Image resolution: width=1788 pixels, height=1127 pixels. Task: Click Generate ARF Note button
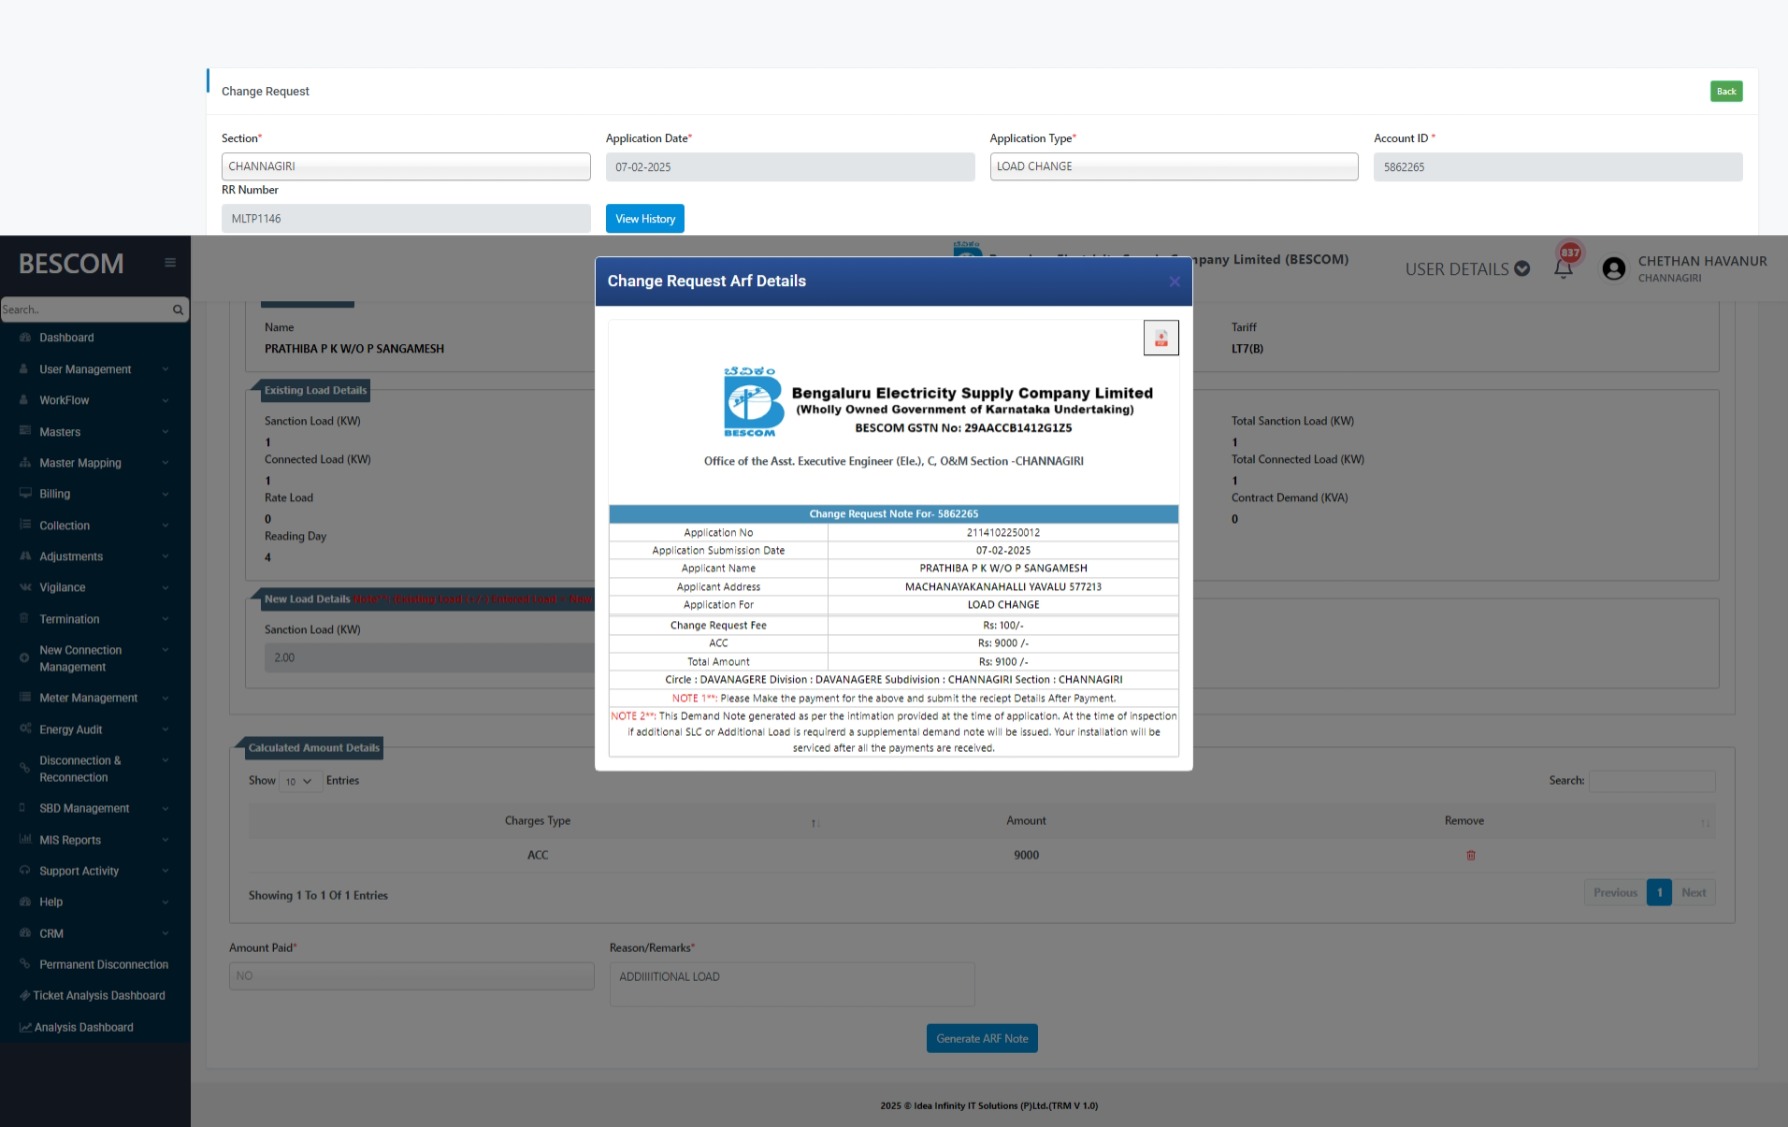tap(982, 1038)
